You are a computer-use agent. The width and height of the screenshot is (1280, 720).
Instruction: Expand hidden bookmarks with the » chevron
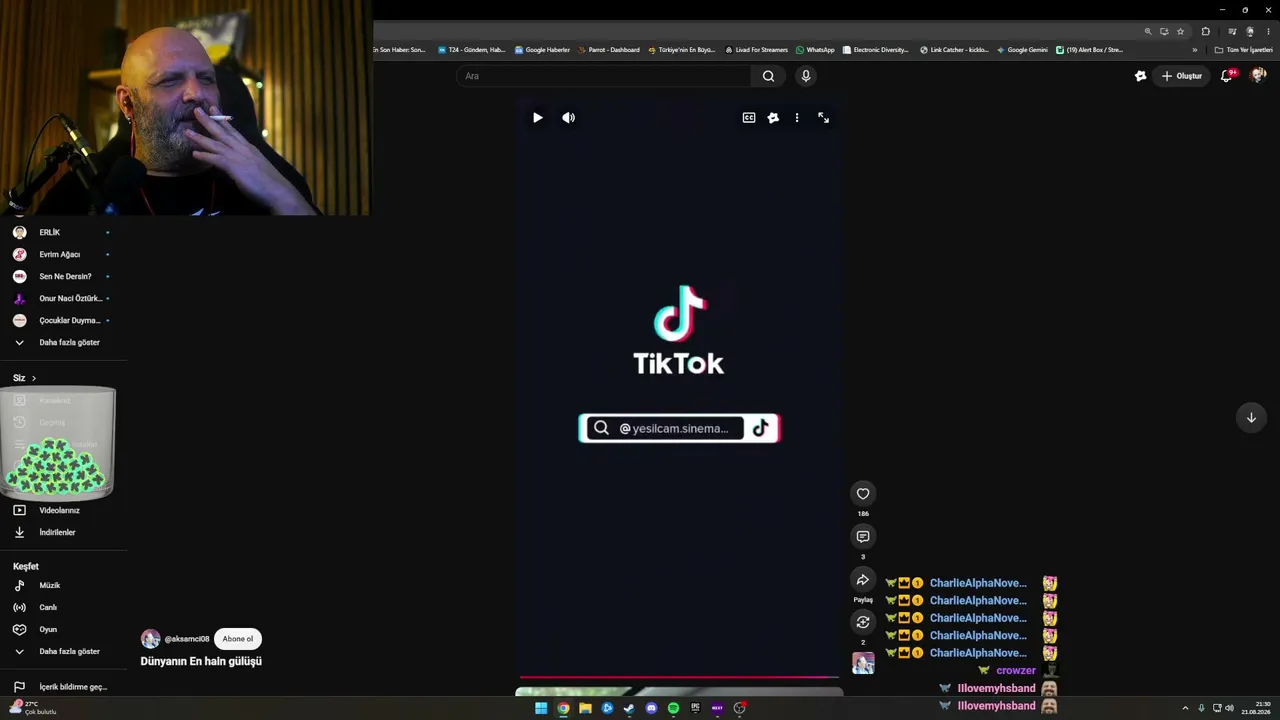tap(1194, 50)
